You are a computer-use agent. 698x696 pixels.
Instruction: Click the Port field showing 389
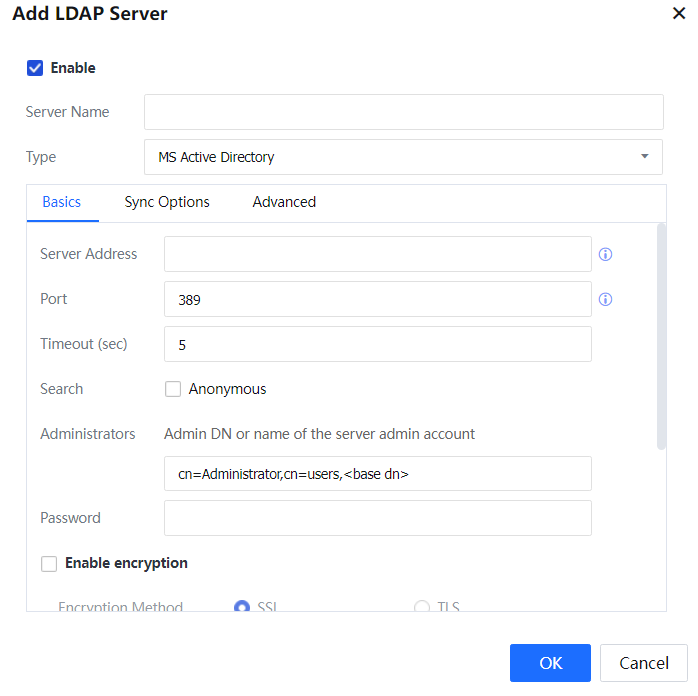pos(377,299)
